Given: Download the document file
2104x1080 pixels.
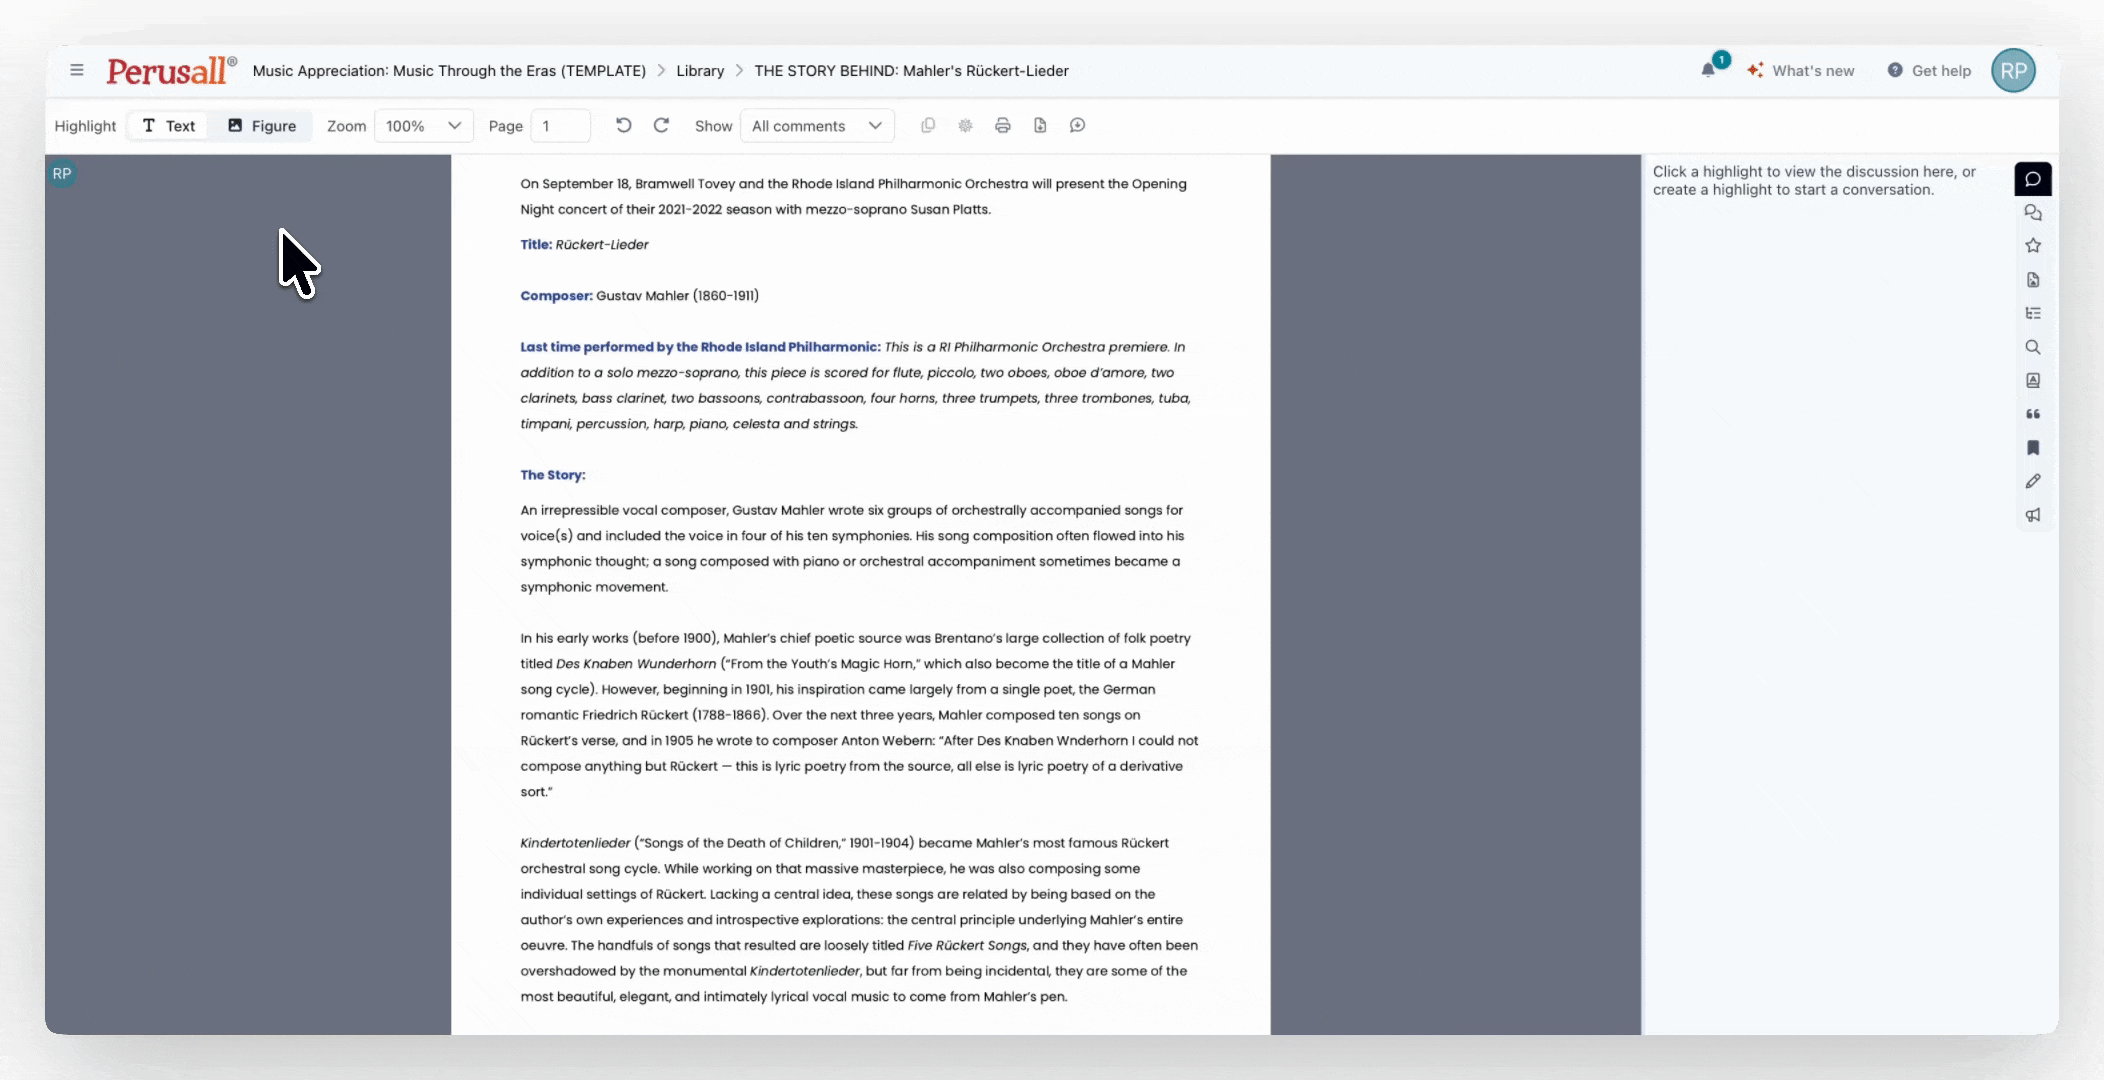Looking at the screenshot, I should pyautogui.click(x=1040, y=125).
